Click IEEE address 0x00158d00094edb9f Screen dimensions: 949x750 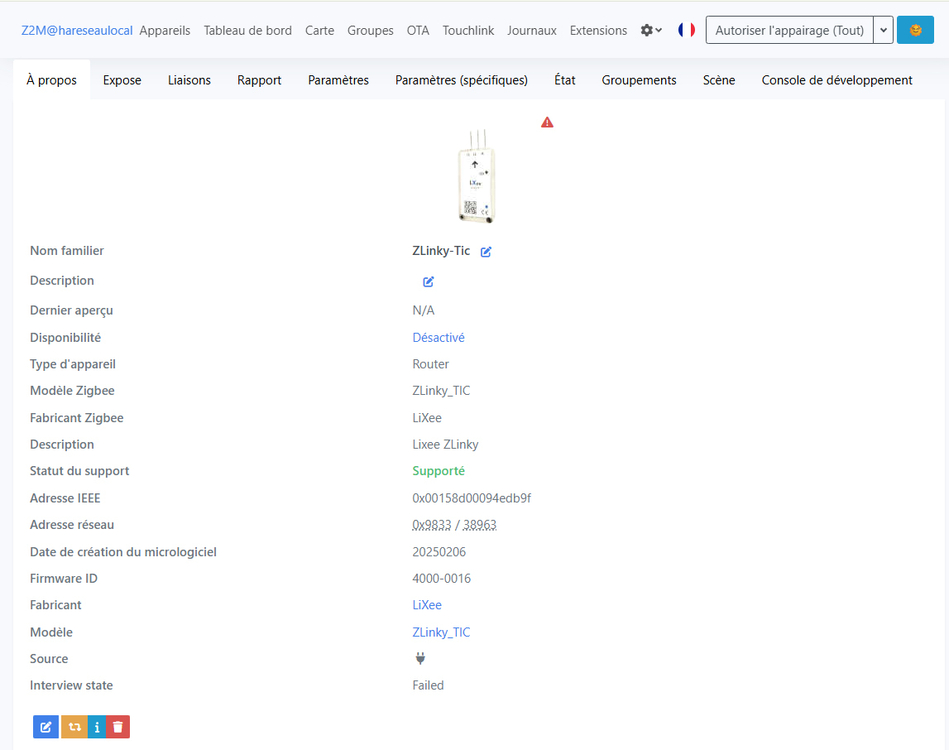pyautogui.click(x=471, y=498)
